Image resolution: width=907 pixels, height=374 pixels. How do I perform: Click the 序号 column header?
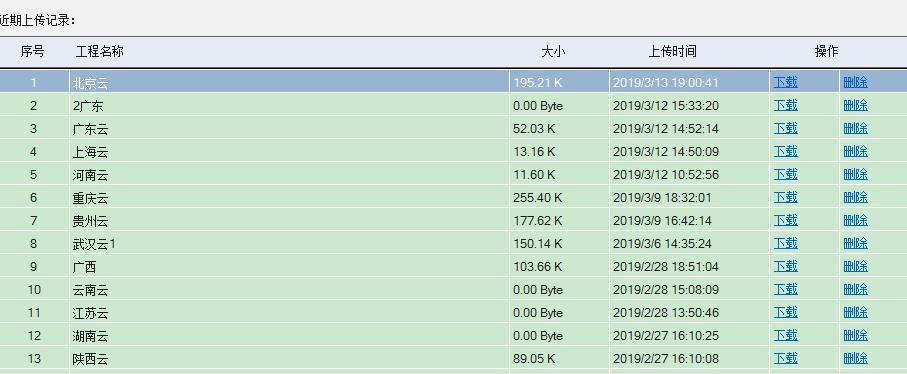tap(32, 51)
